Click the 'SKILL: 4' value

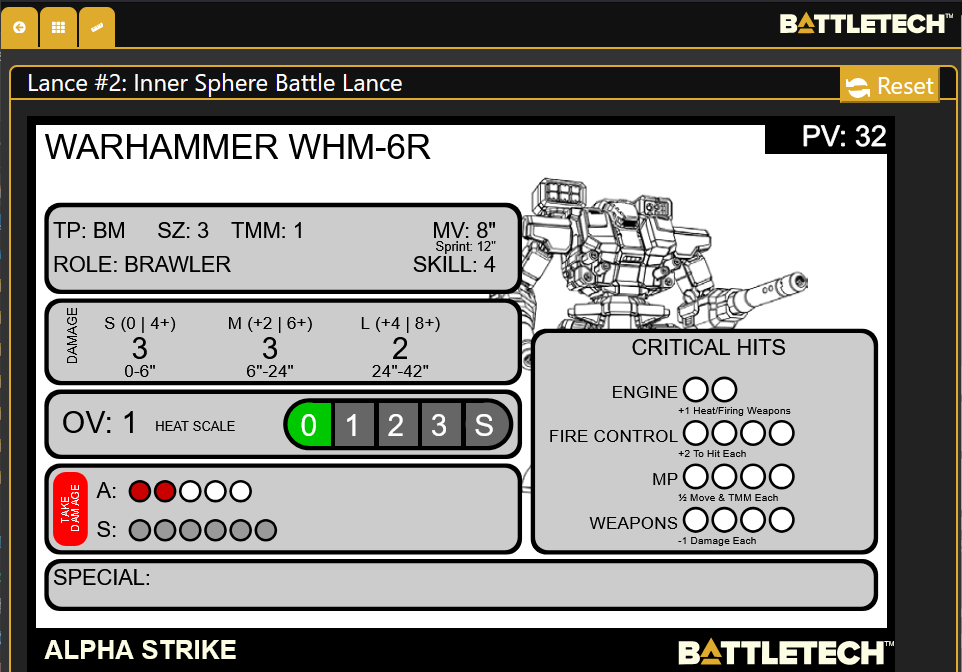coord(454,265)
